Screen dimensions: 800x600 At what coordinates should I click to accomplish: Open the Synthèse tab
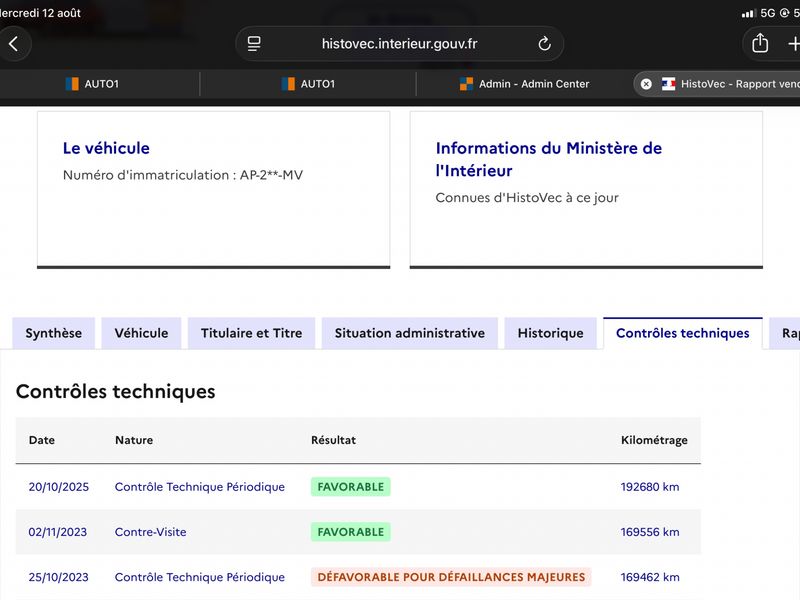tap(54, 333)
